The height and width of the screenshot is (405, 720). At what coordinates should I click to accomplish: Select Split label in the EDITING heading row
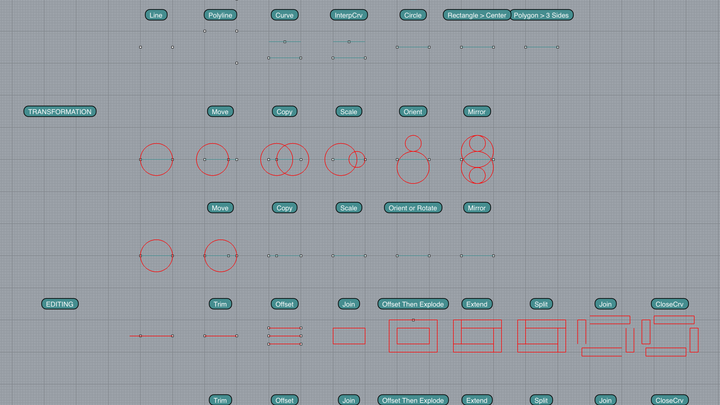pos(541,304)
